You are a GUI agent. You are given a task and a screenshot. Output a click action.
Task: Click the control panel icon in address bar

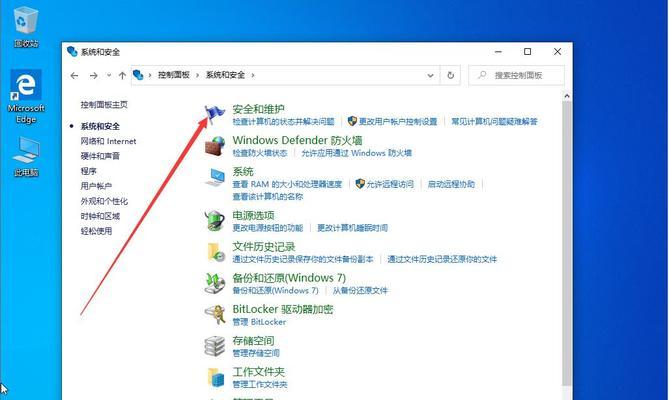pyautogui.click(x=138, y=75)
